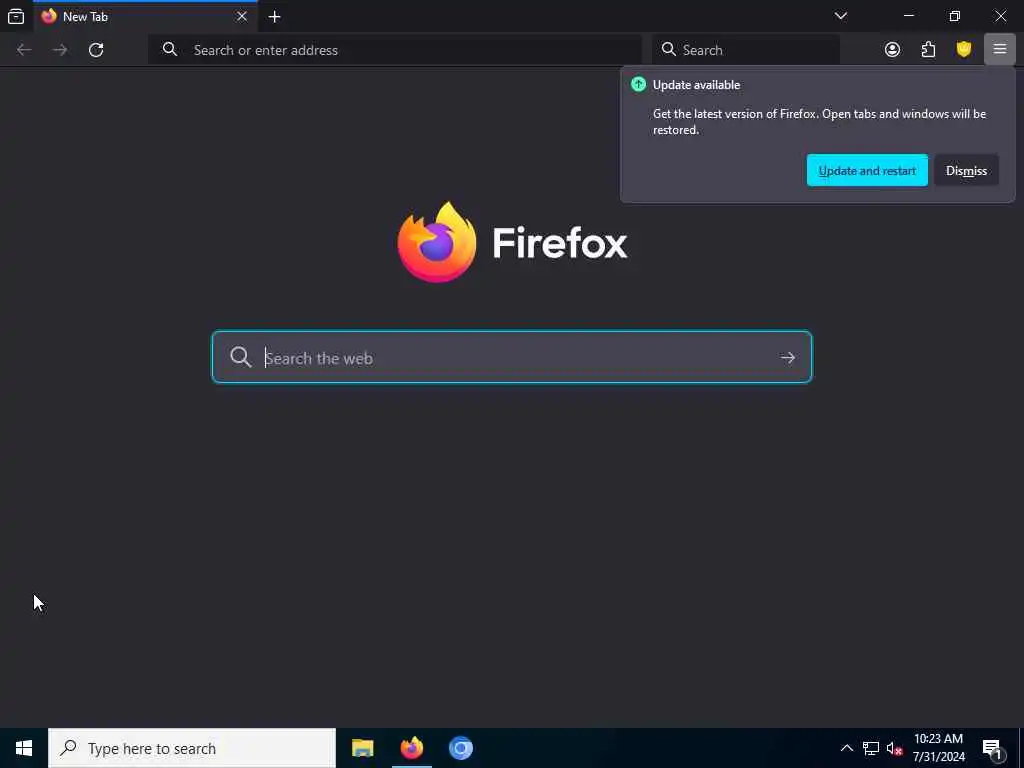Open the Firefox account icon

pyautogui.click(x=892, y=50)
